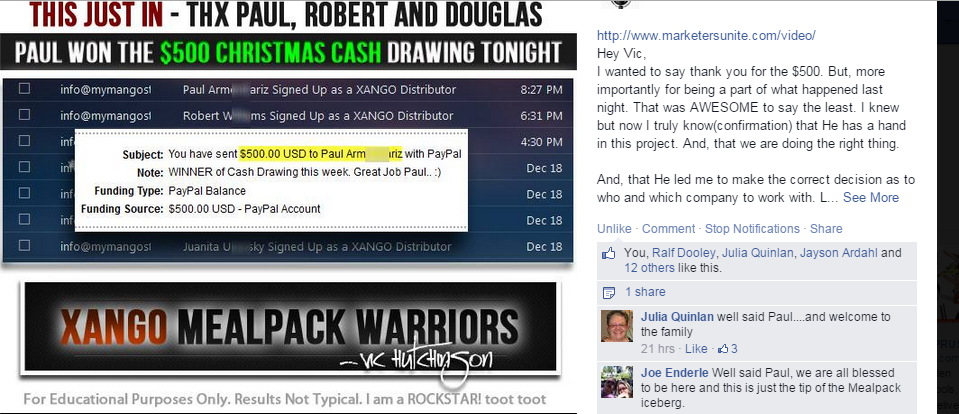
Task: Open Julia Quinlan's profile picture
Action: (616, 326)
